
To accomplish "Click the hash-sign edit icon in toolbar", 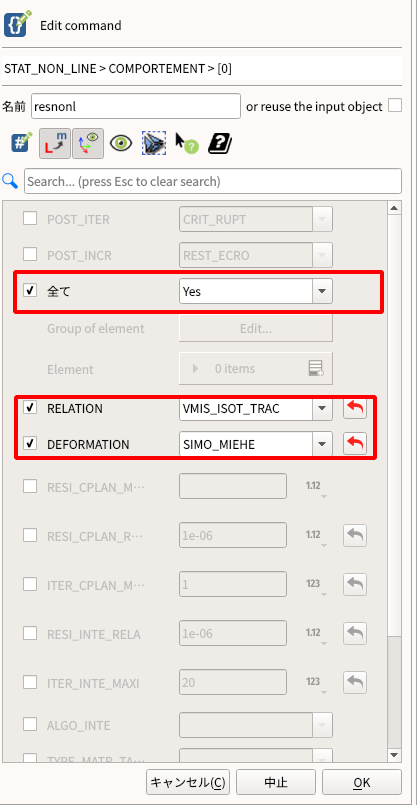I will [21, 143].
